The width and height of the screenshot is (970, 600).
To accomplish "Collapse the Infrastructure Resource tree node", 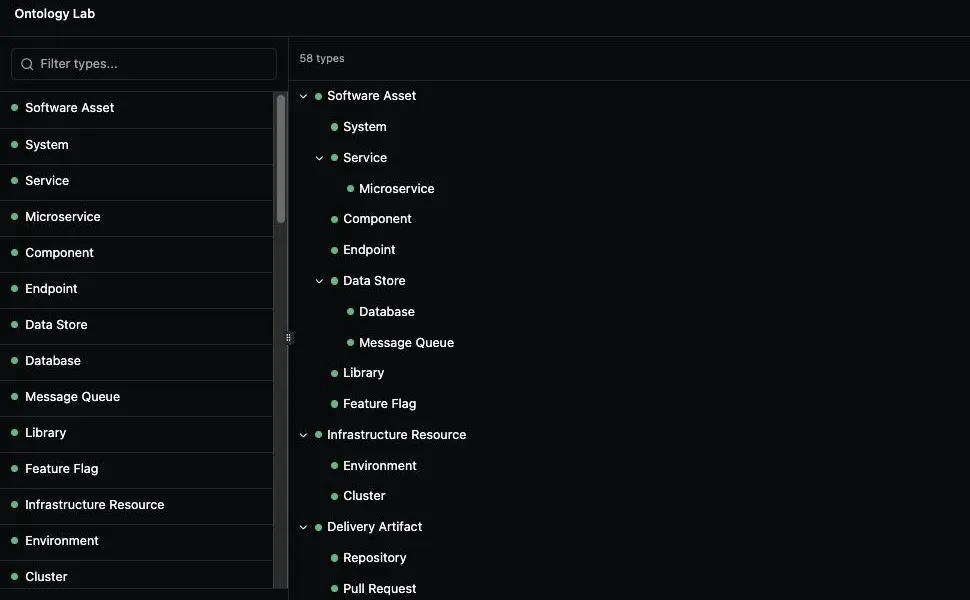I will tap(303, 435).
